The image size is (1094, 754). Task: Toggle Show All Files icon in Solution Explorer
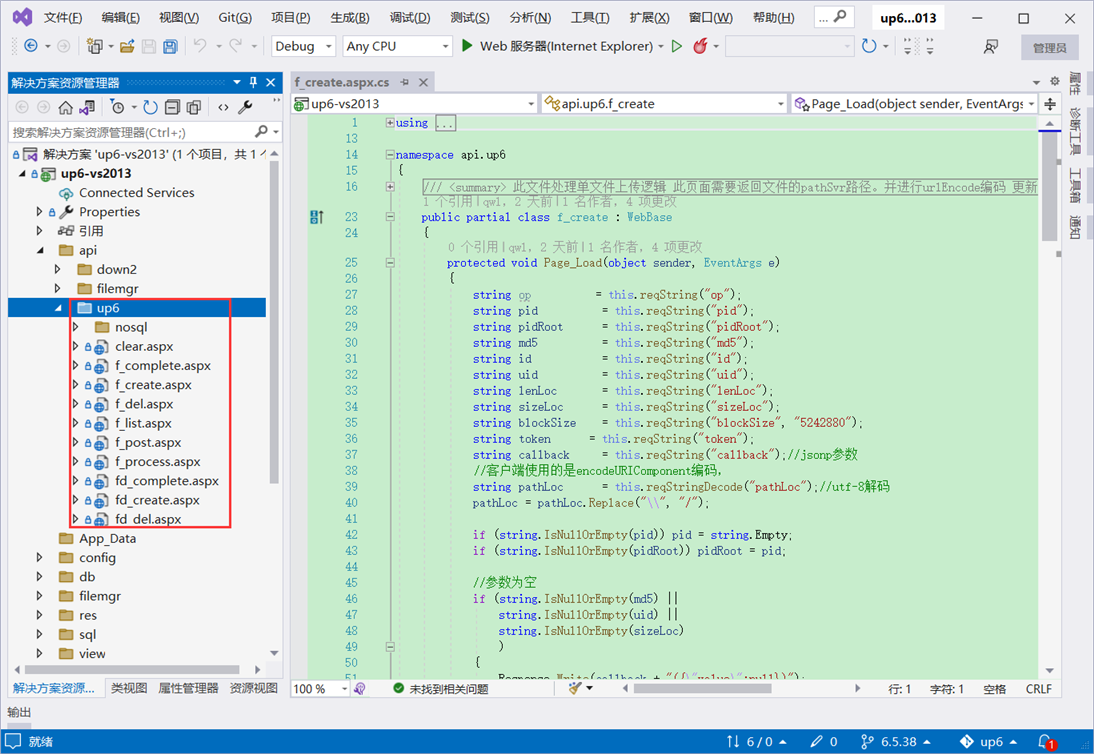click(x=193, y=107)
